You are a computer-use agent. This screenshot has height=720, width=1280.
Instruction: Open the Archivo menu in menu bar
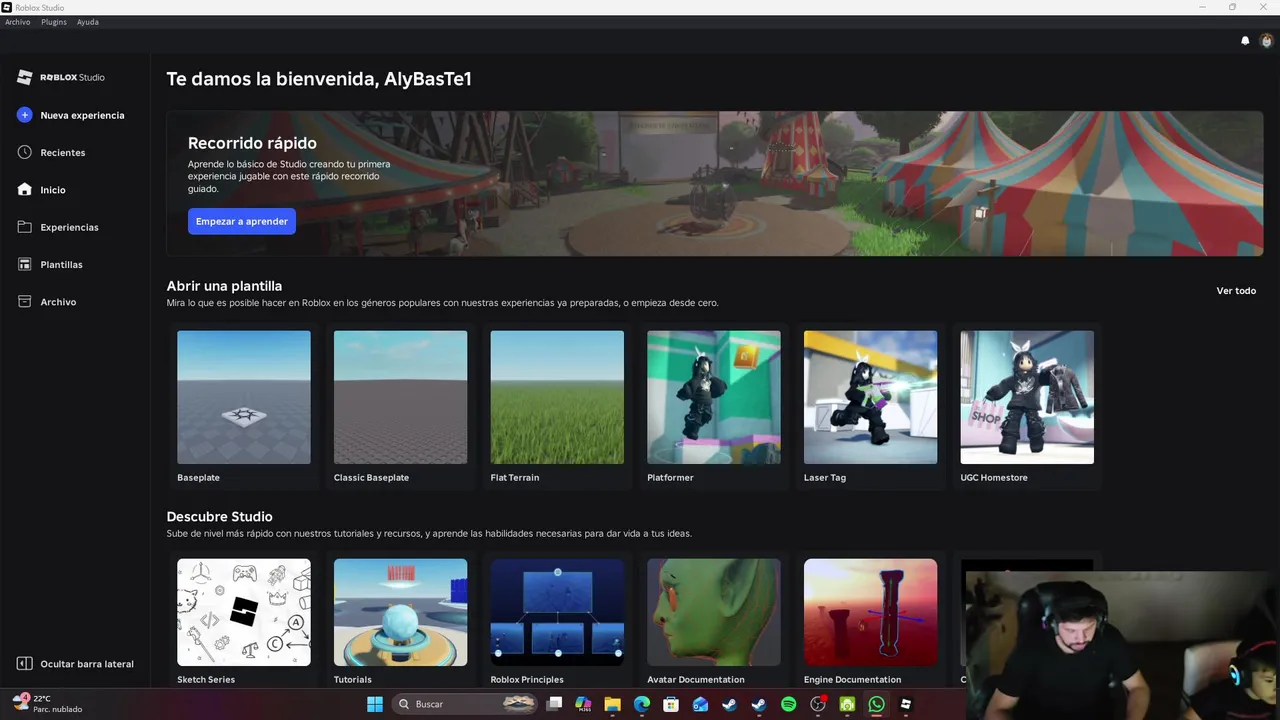point(17,22)
